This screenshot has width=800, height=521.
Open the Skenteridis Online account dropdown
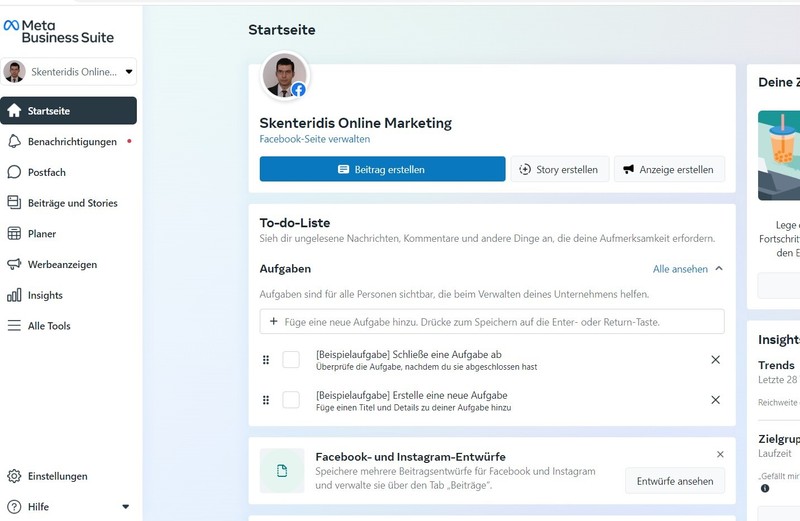point(69,71)
